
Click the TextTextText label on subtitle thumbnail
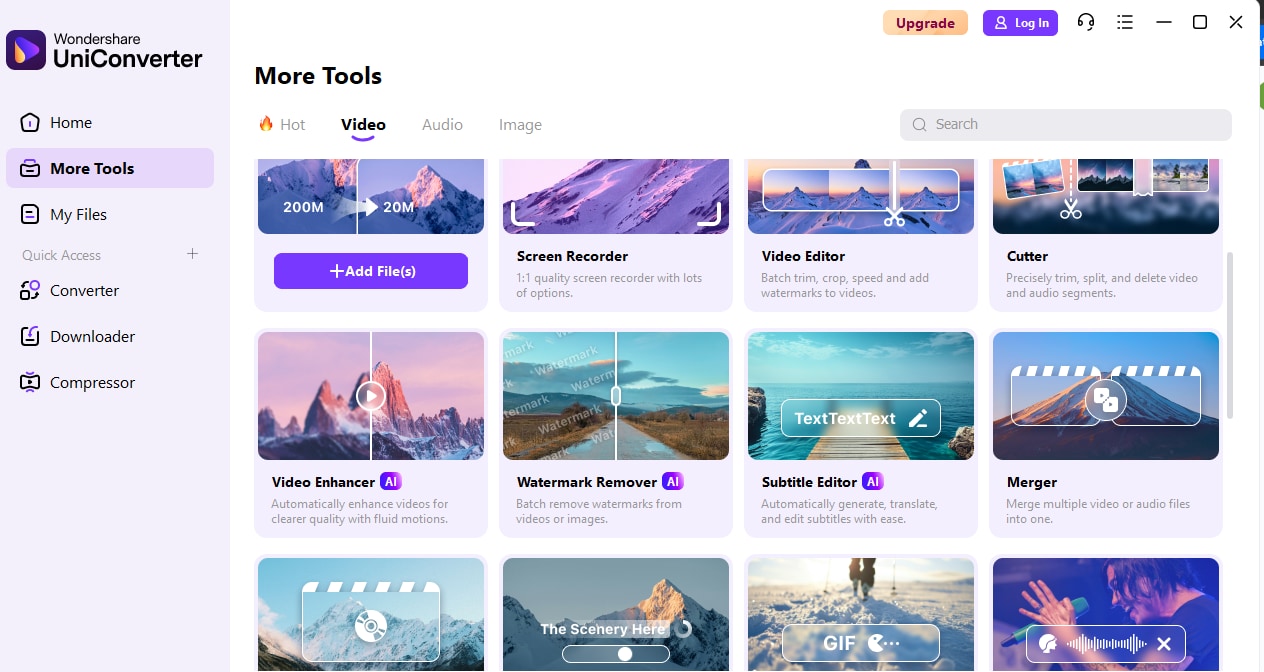845,419
